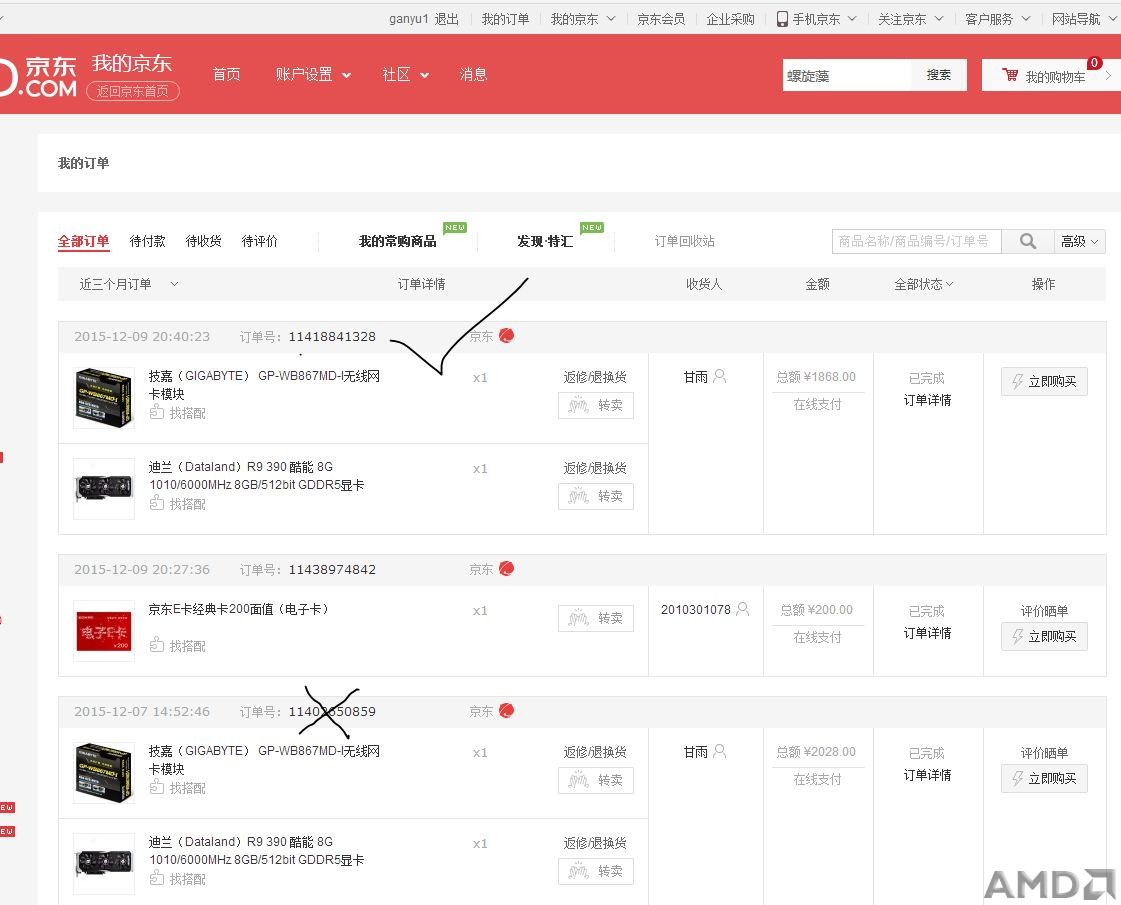Open the 高级 search options dropdown
Viewport: 1121px width, 905px height.
1080,242
